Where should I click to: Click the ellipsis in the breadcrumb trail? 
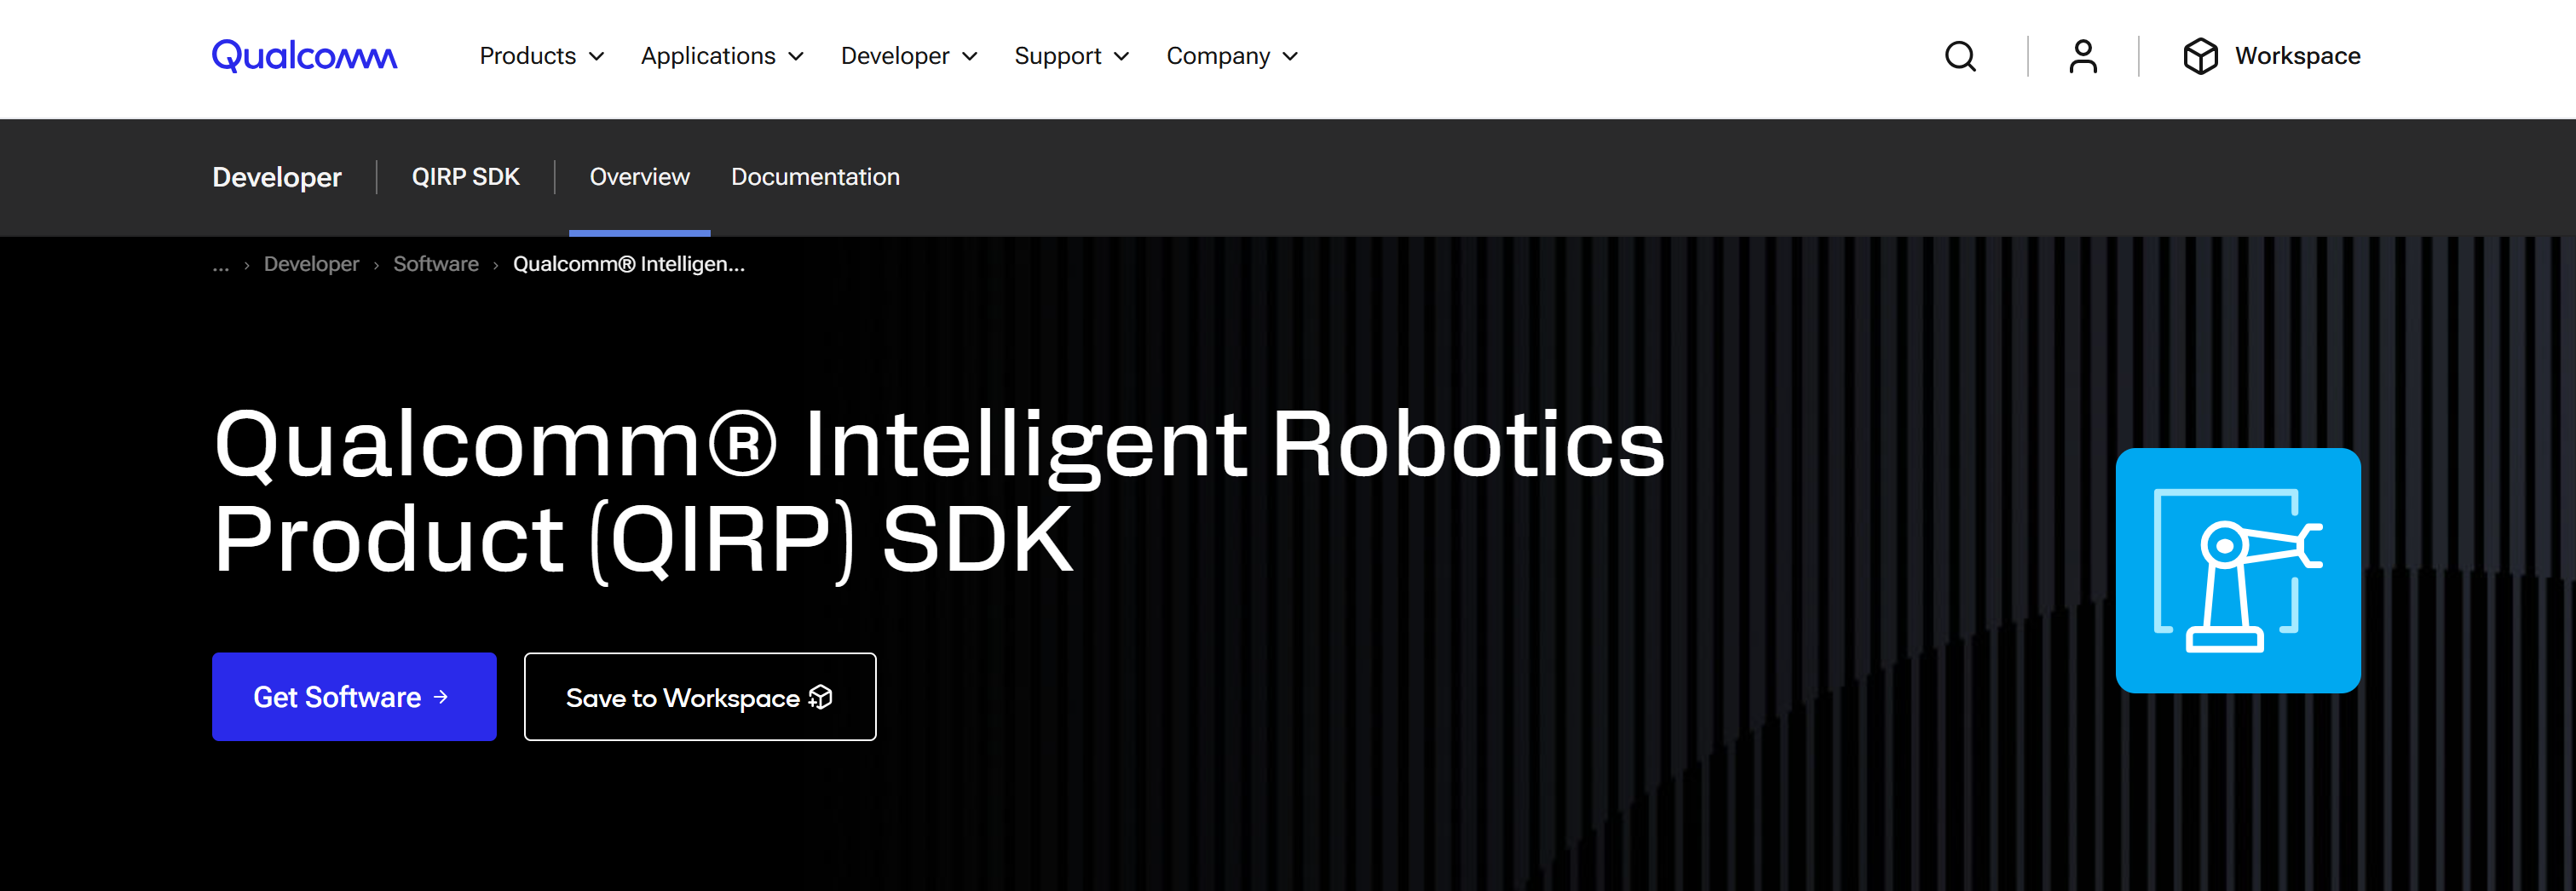(x=221, y=265)
